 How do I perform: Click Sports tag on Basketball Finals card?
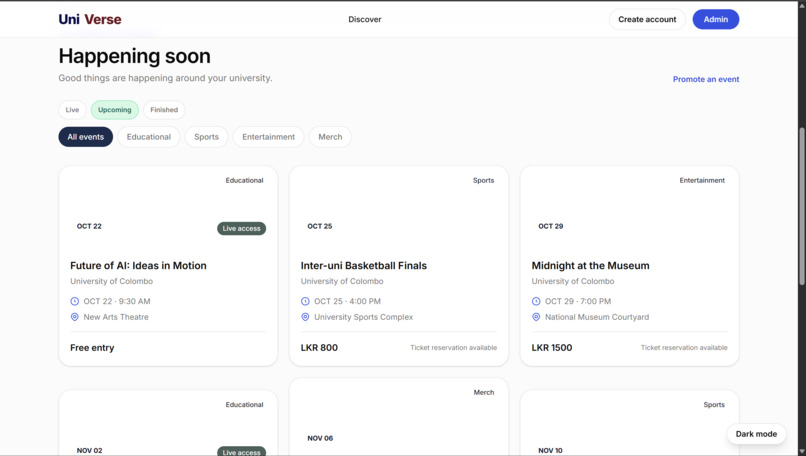(x=483, y=180)
